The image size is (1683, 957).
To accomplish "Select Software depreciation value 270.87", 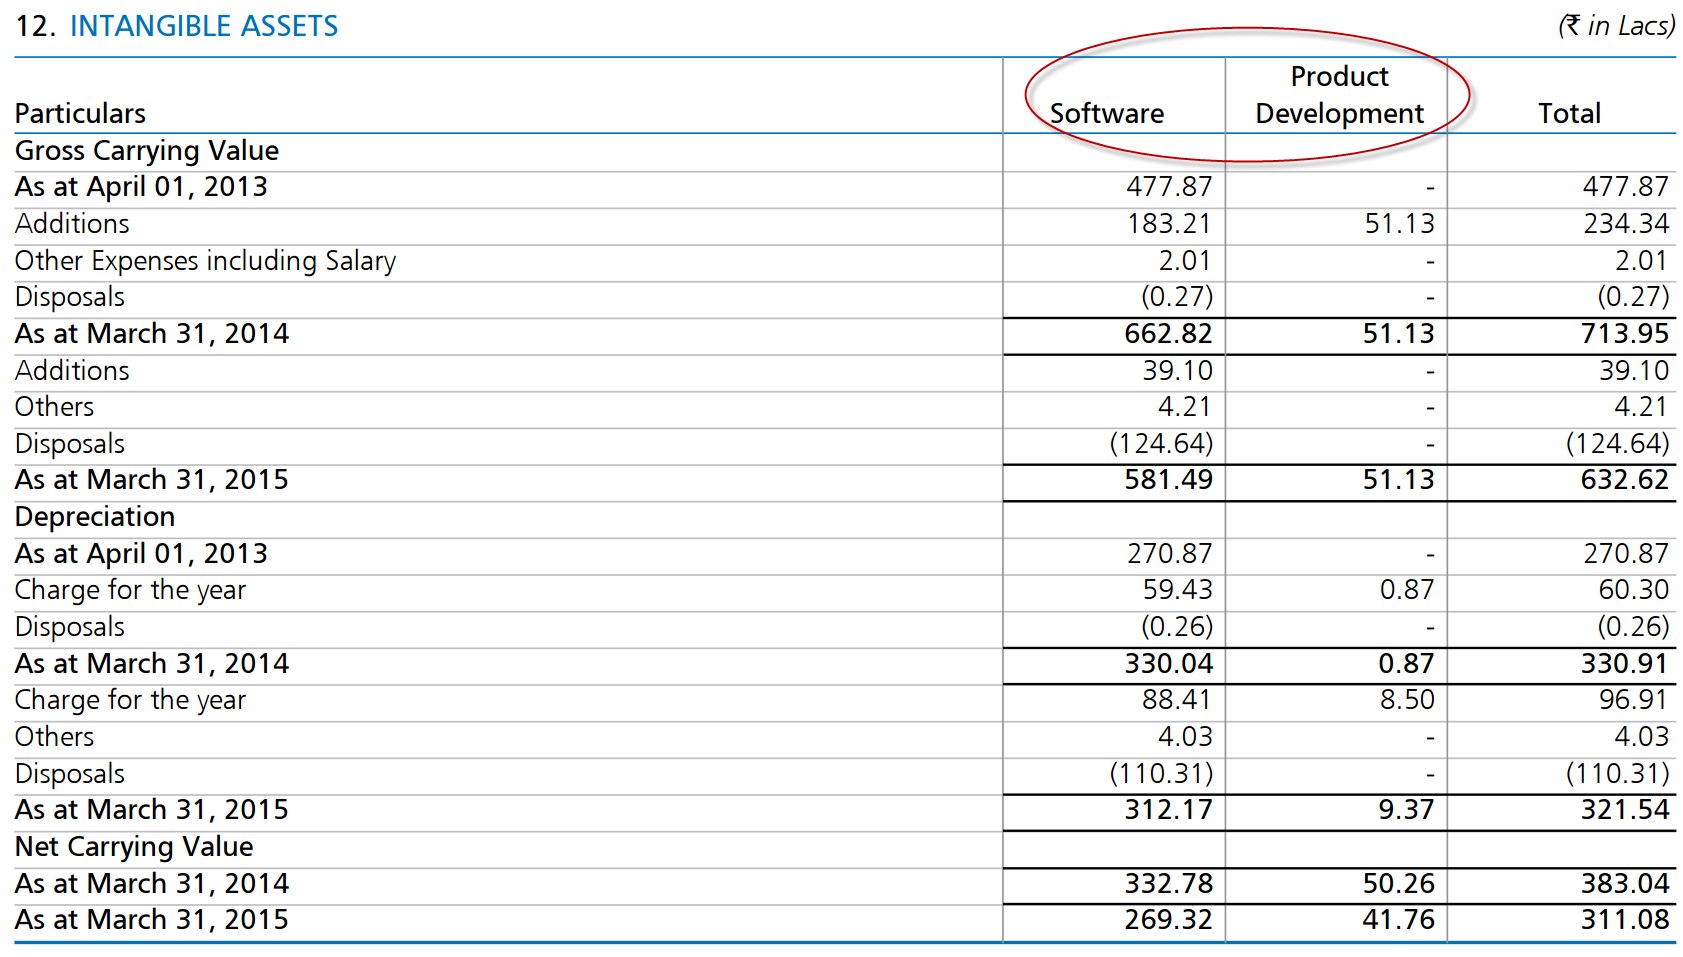I will 1169,554.
